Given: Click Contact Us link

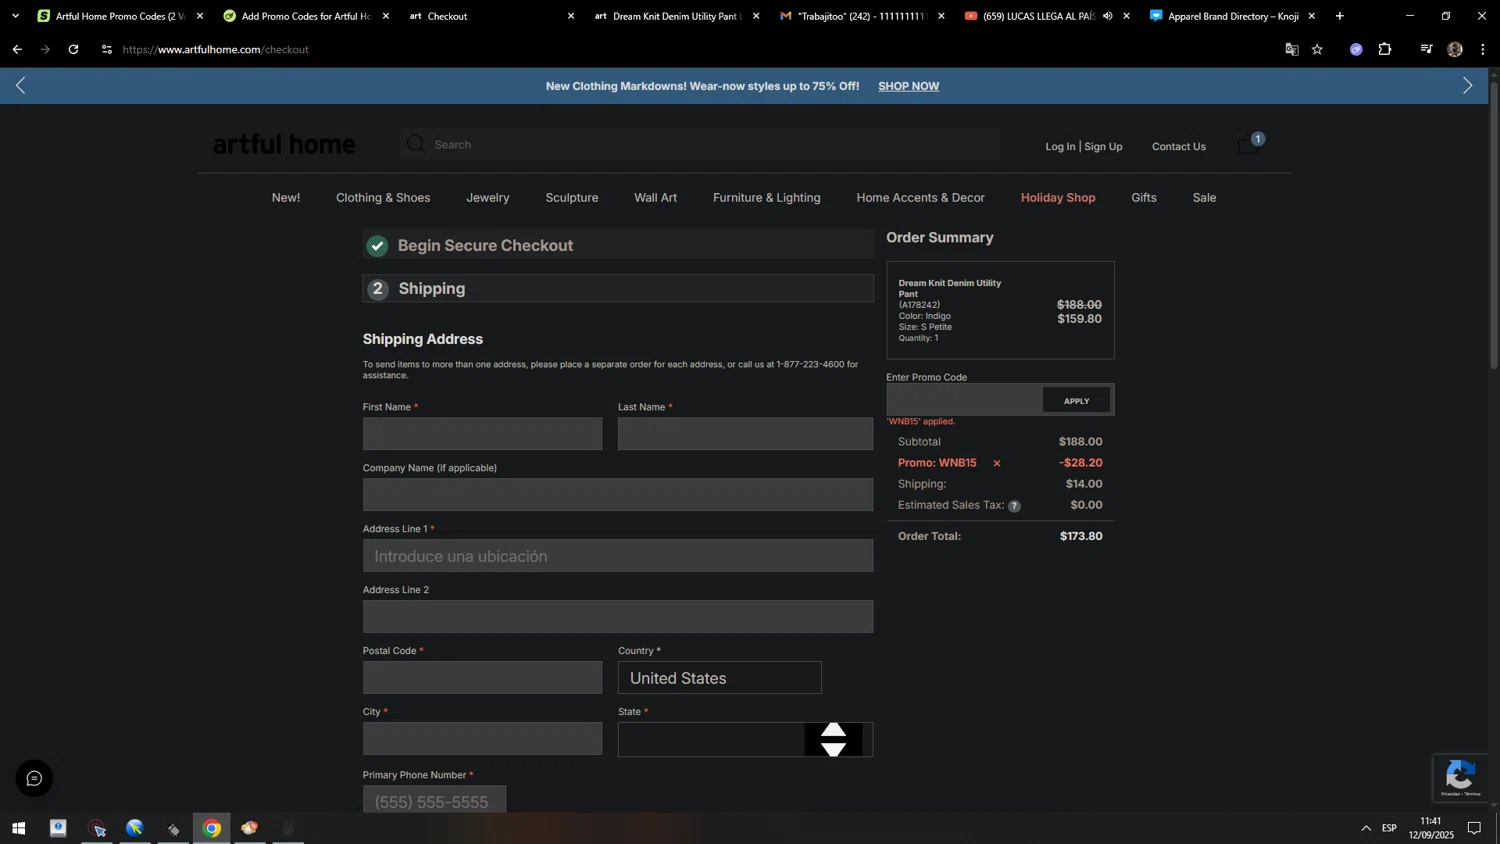Looking at the screenshot, I should tap(1179, 146).
